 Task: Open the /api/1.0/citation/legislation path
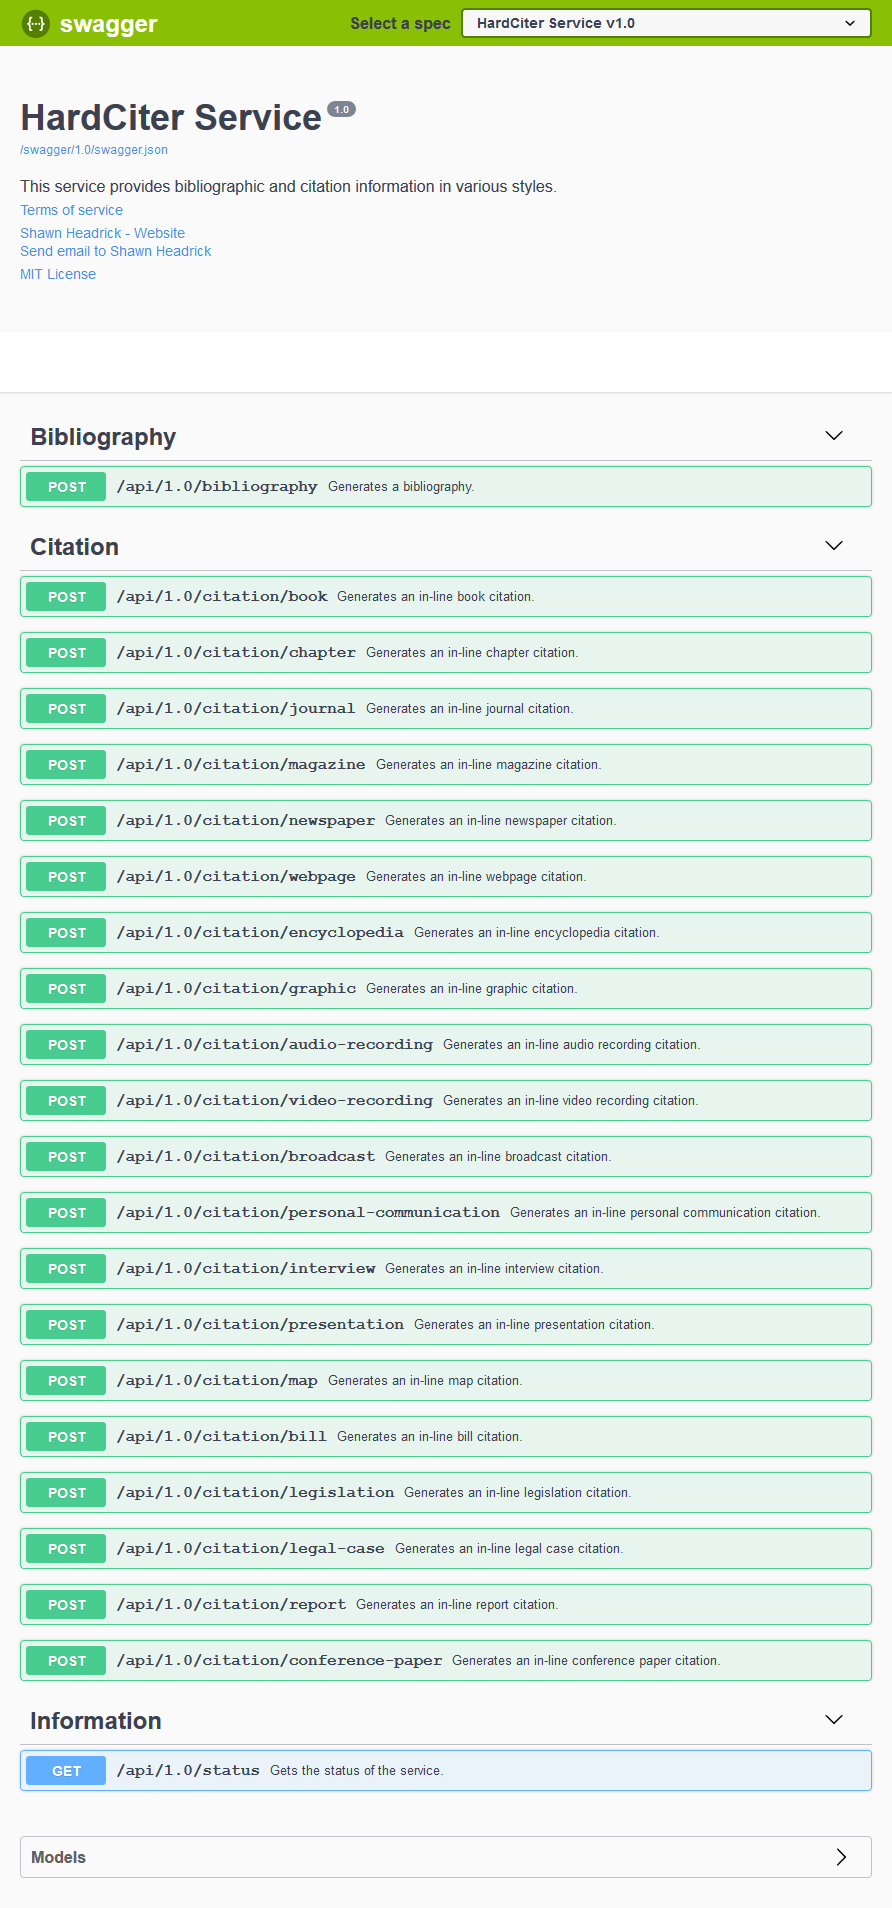click(x=255, y=1493)
